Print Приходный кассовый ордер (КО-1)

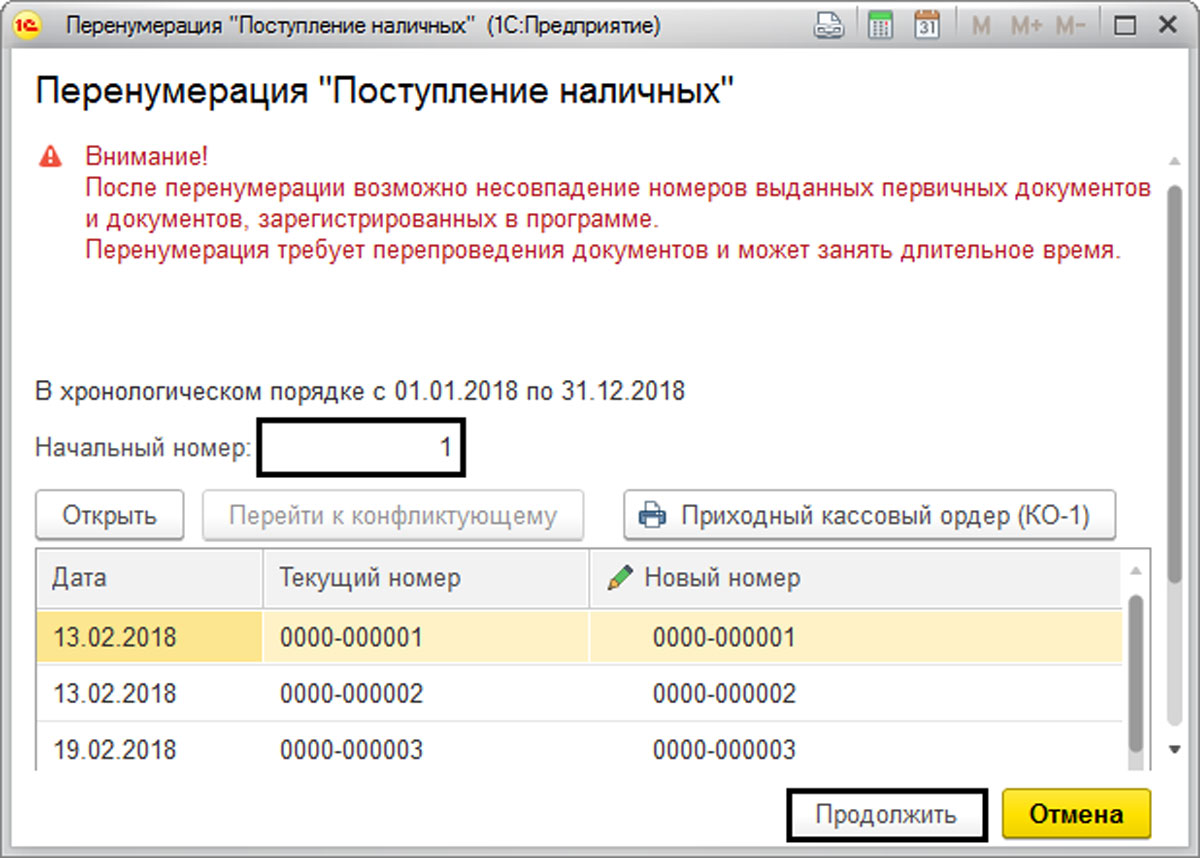tap(869, 516)
